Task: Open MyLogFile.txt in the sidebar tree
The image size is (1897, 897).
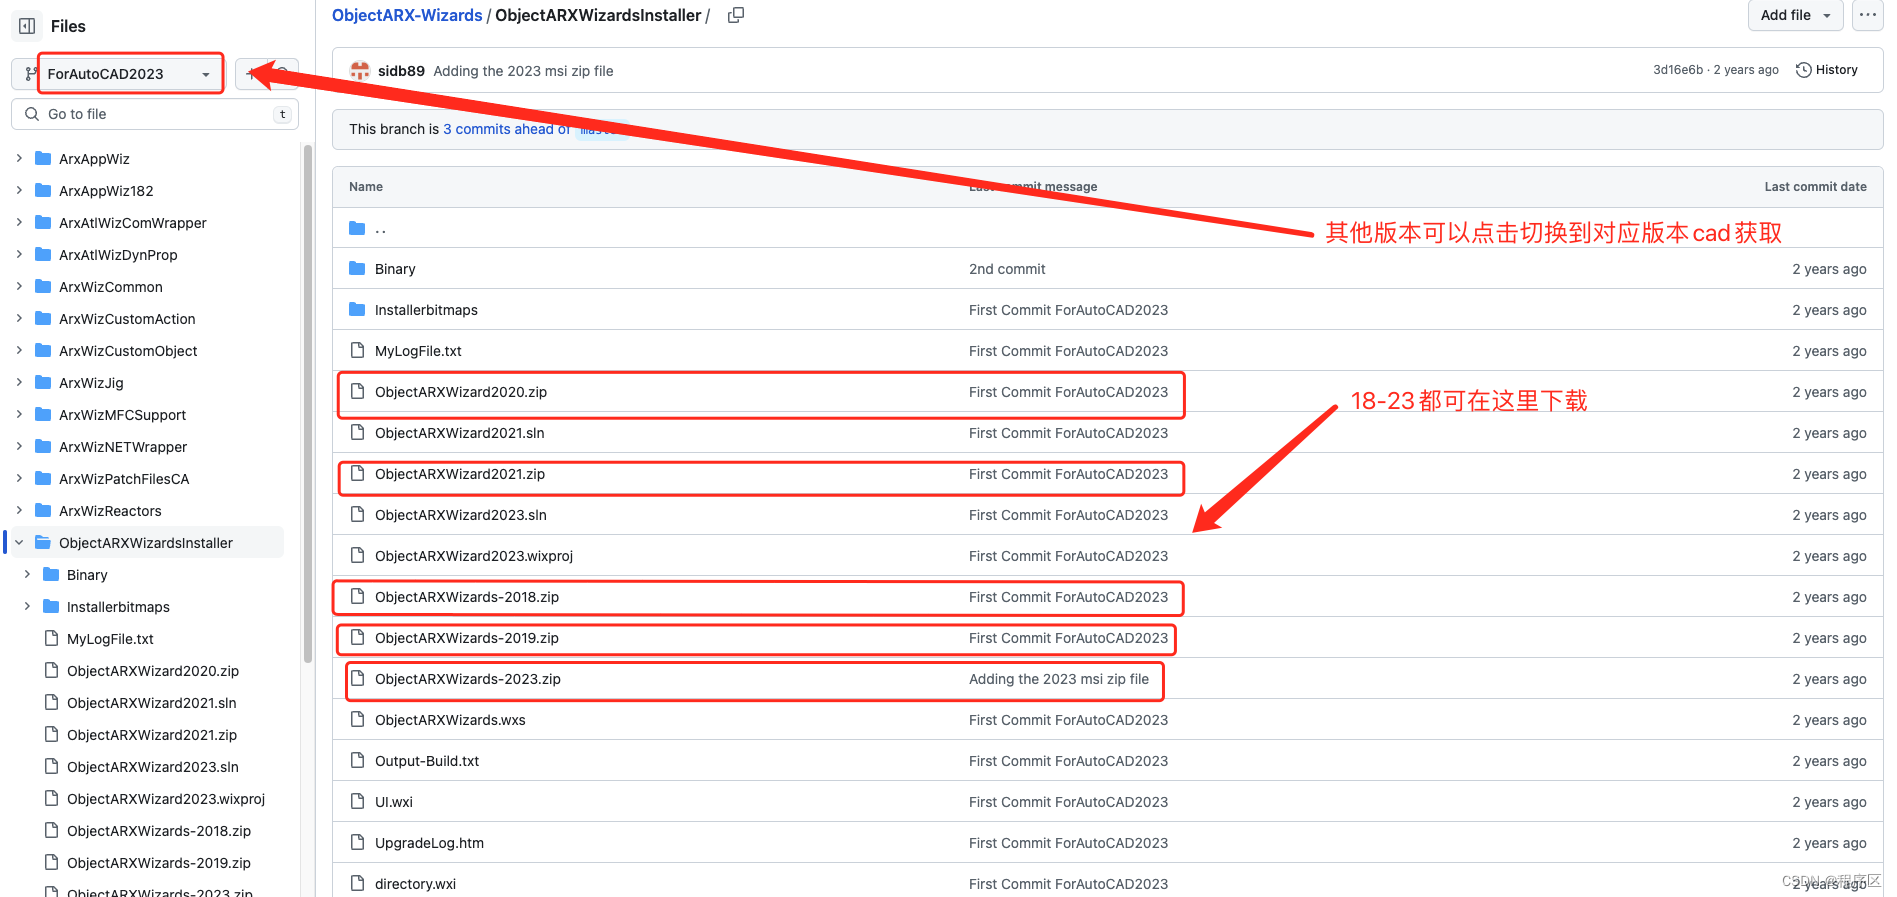Action: click(110, 639)
